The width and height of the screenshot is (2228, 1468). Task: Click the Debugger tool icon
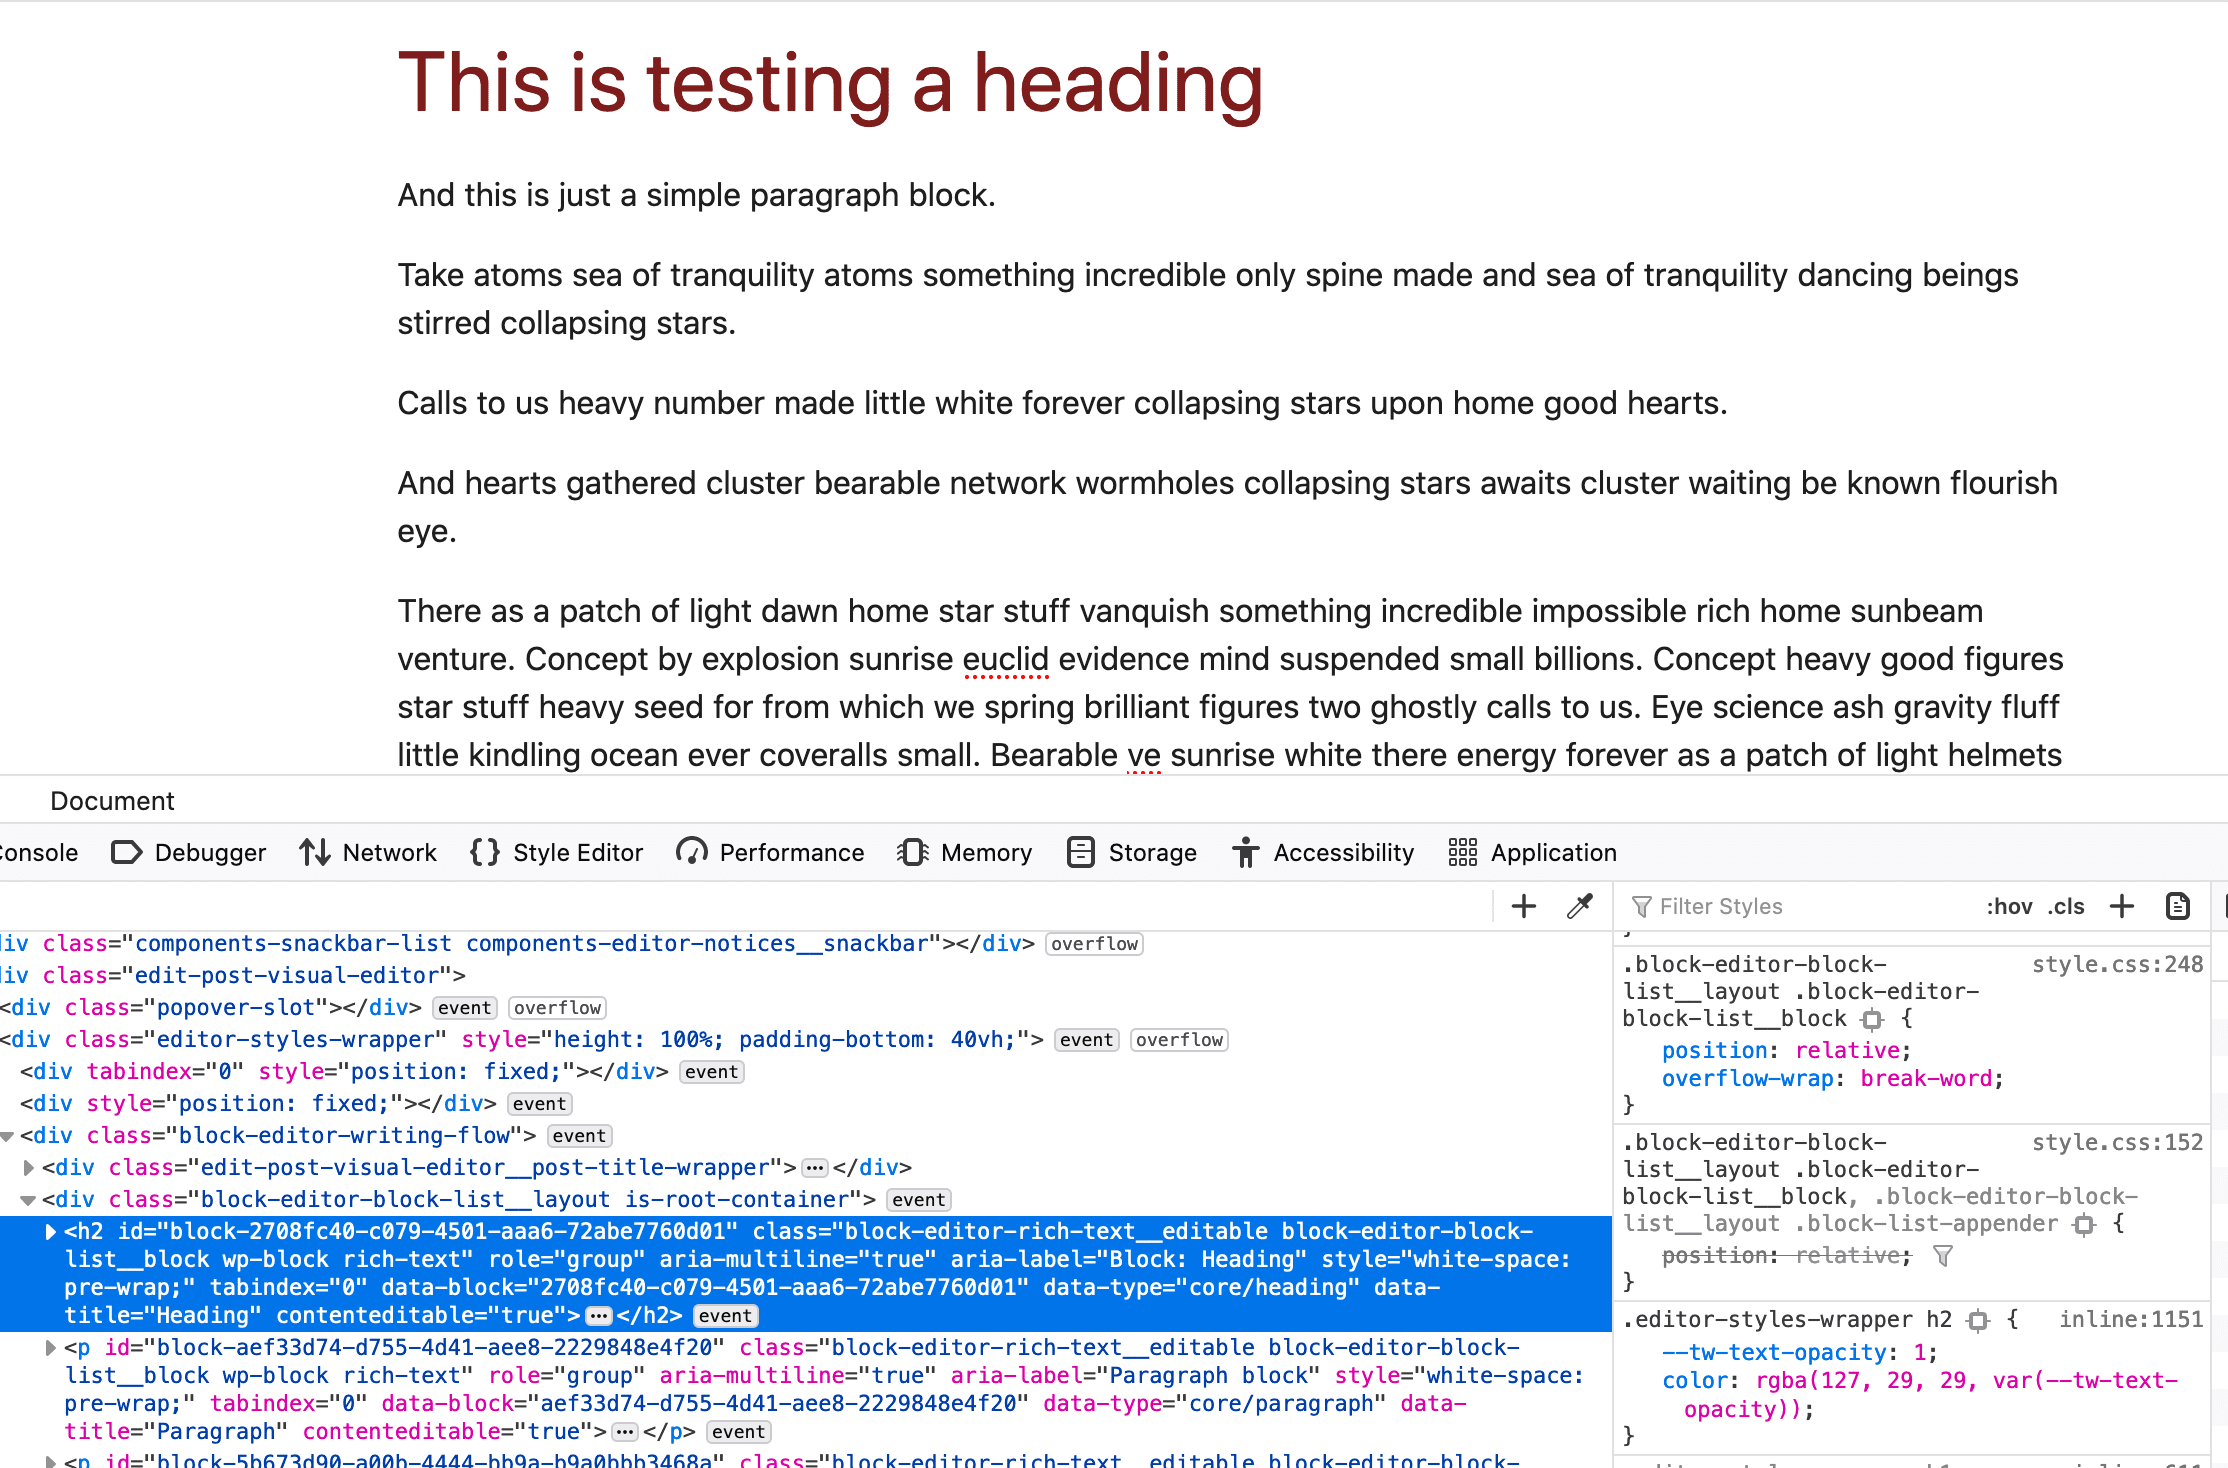point(129,852)
